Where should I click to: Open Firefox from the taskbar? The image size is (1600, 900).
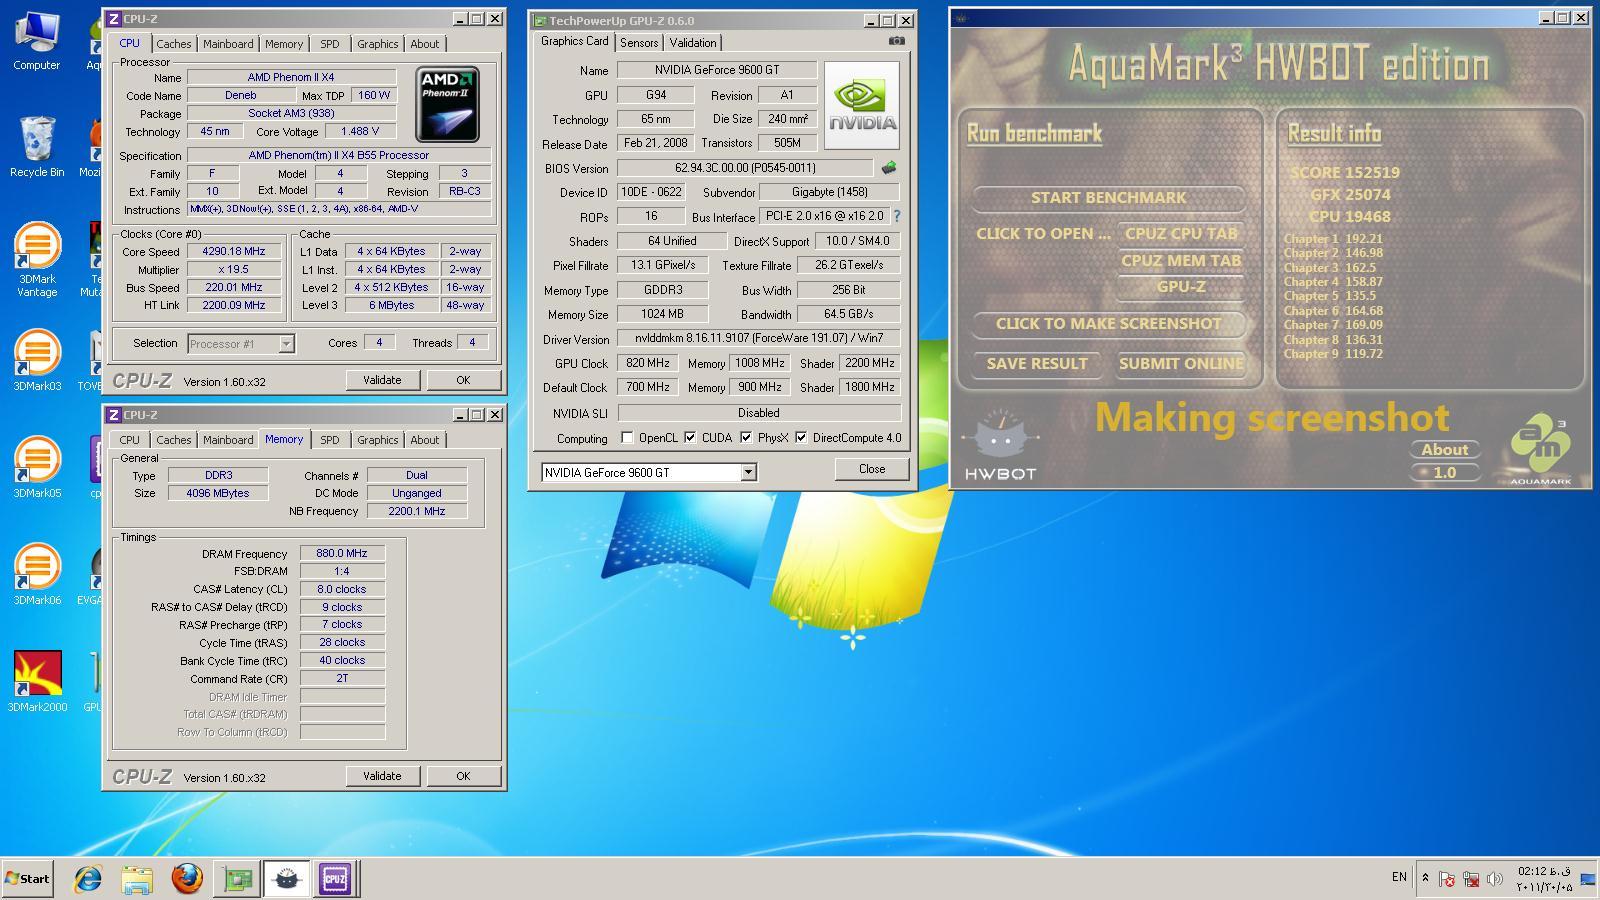pos(187,879)
